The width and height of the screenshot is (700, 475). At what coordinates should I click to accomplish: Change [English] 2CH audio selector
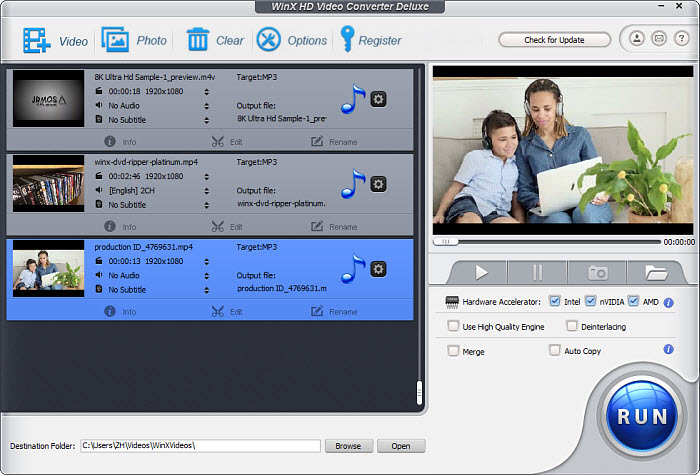(206, 191)
